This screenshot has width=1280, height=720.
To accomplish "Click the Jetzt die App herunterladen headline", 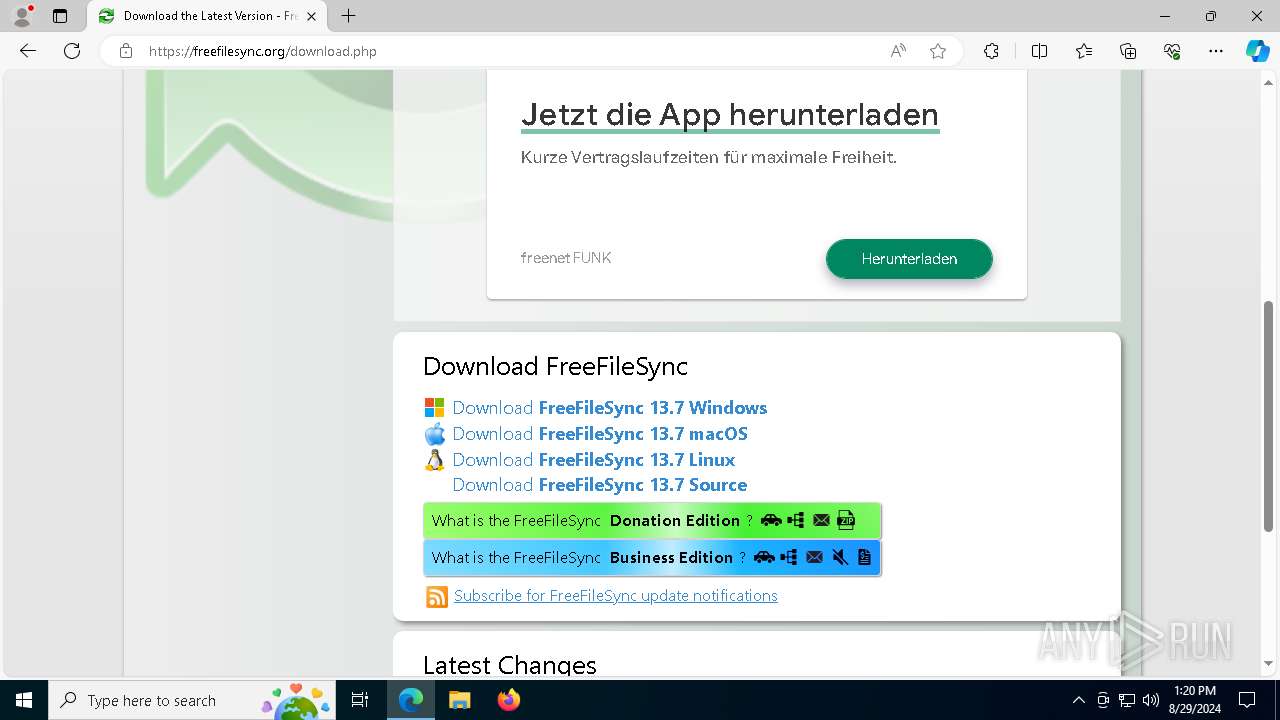I will click(x=730, y=114).
